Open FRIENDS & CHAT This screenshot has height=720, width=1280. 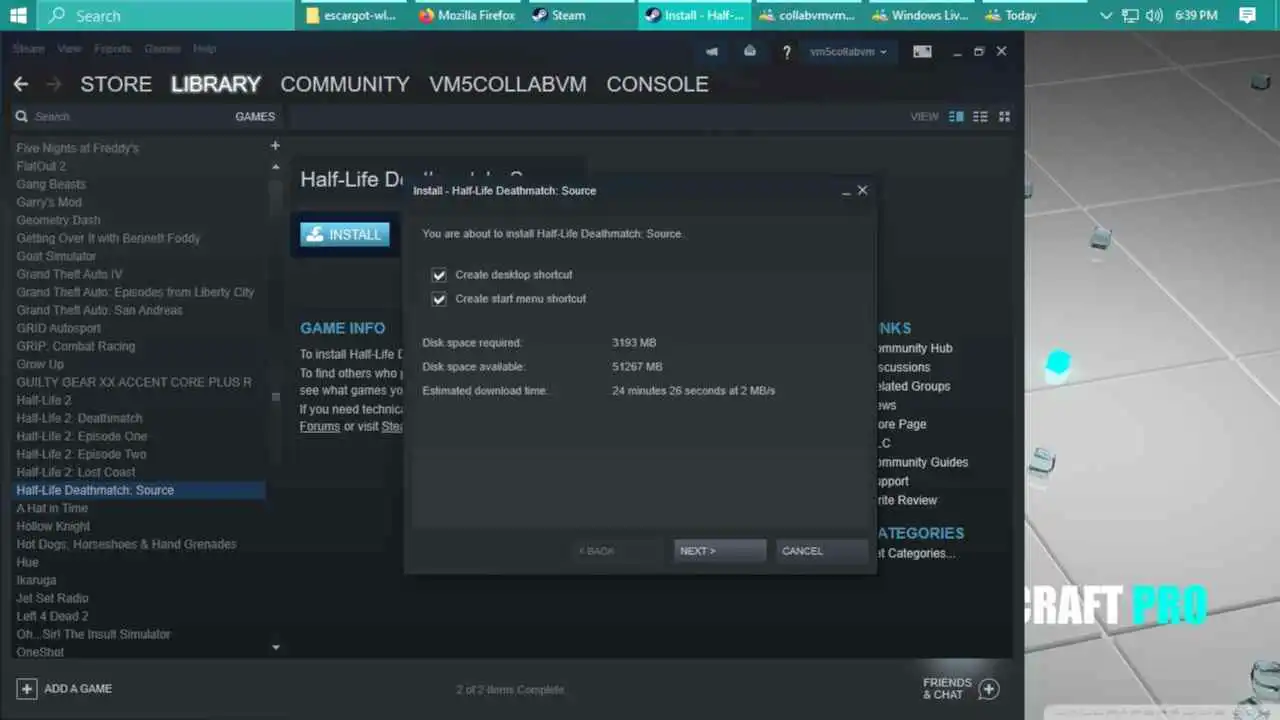point(947,688)
